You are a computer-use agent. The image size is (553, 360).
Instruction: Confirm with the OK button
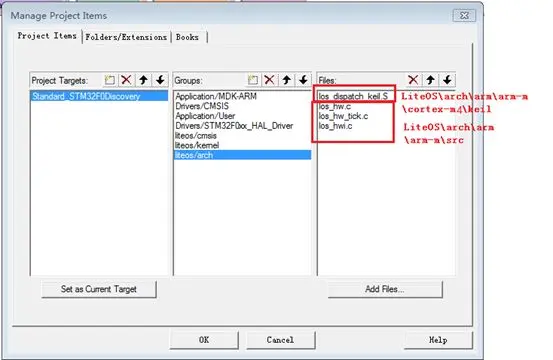tap(204, 340)
